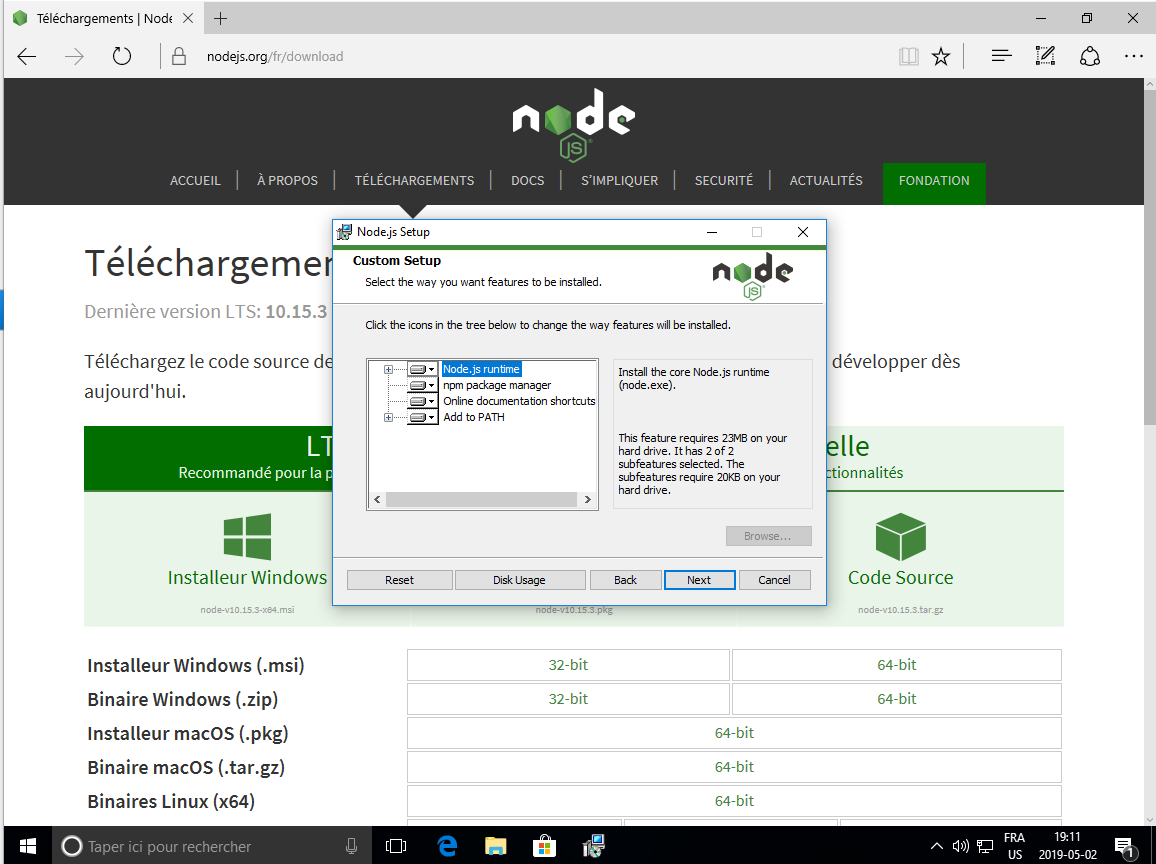Open the DOCS menu item
This screenshot has height=864, width=1156.
(x=527, y=181)
